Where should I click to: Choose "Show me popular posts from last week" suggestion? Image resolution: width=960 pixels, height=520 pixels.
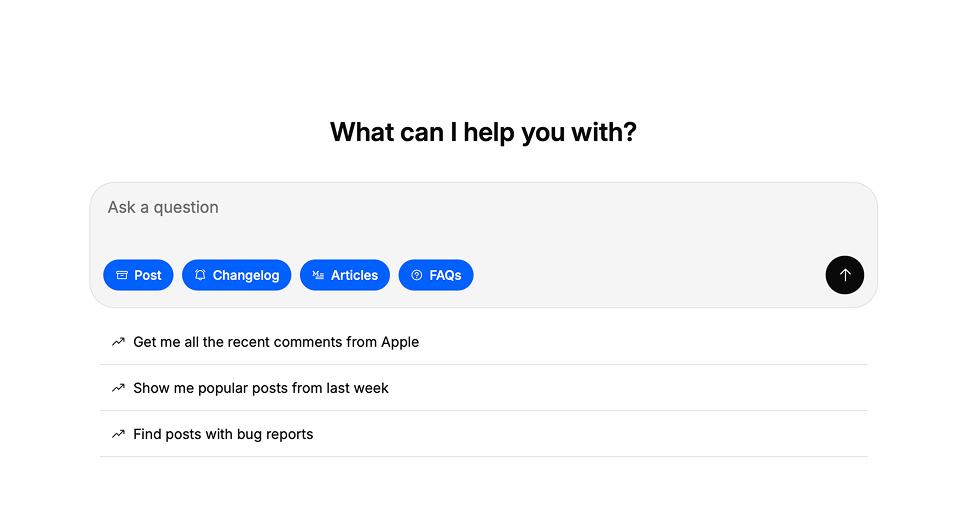pyautogui.click(x=261, y=388)
